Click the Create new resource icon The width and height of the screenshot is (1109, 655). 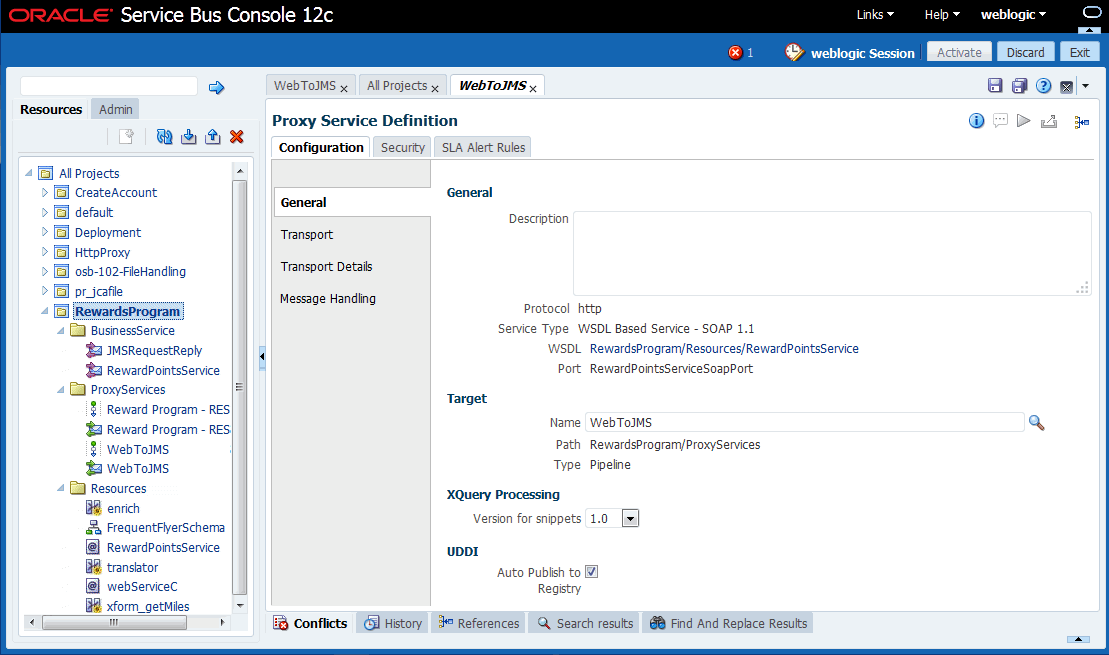[x=127, y=137]
